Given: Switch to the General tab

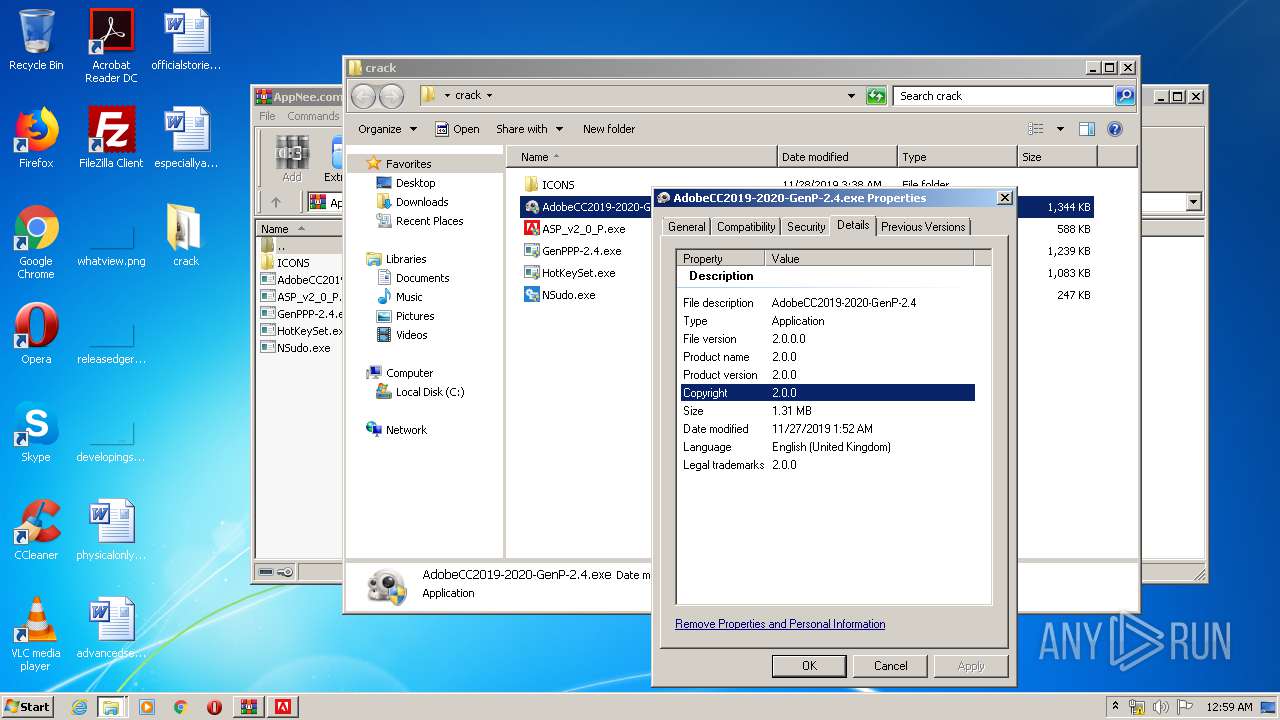Looking at the screenshot, I should pyautogui.click(x=687, y=227).
